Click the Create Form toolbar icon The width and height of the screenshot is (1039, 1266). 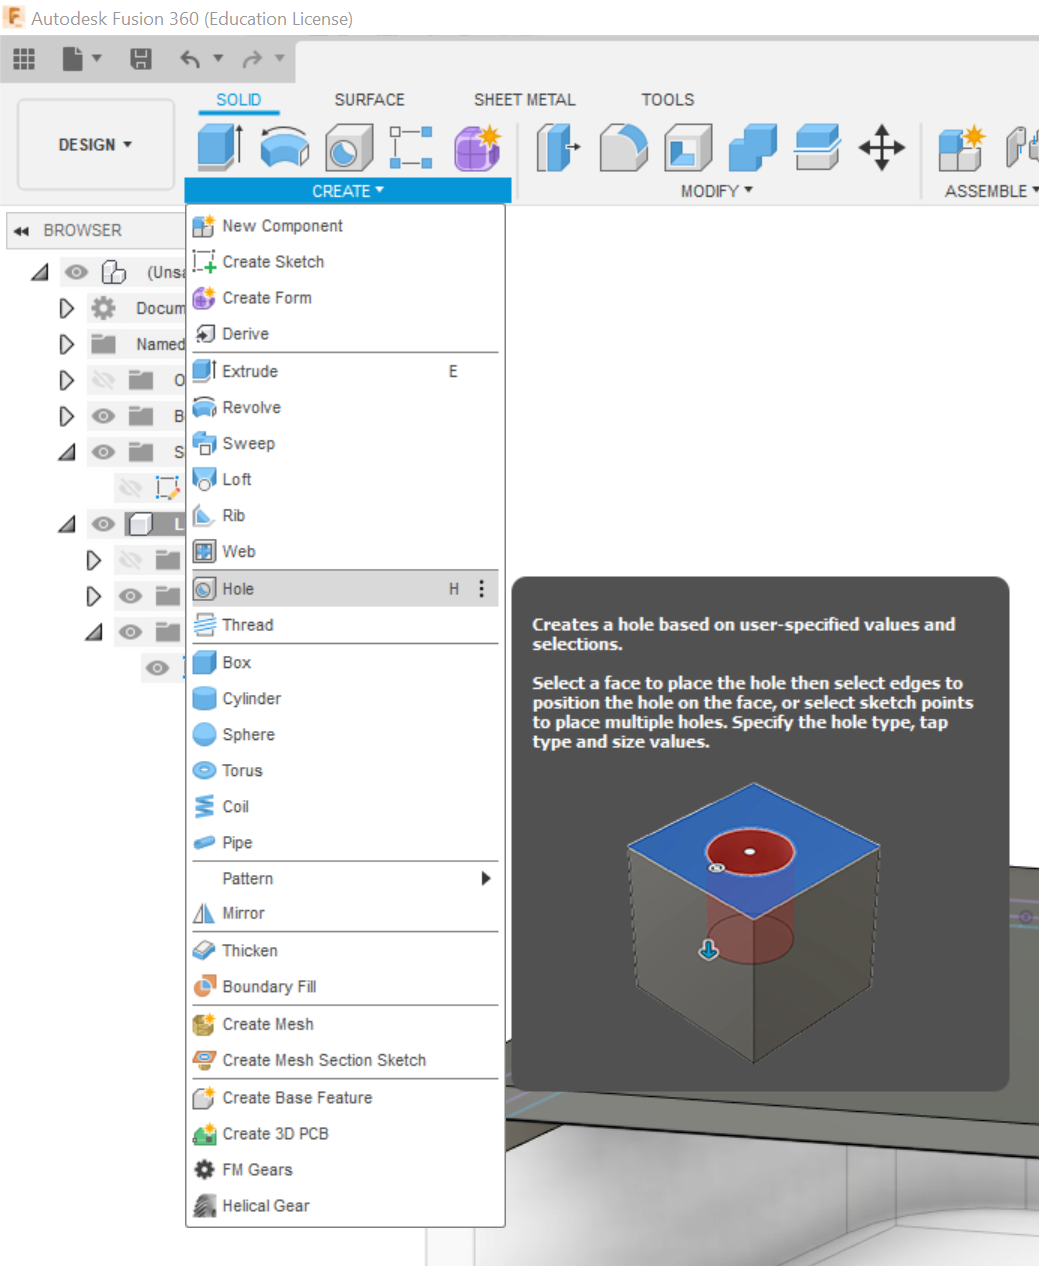point(477,148)
